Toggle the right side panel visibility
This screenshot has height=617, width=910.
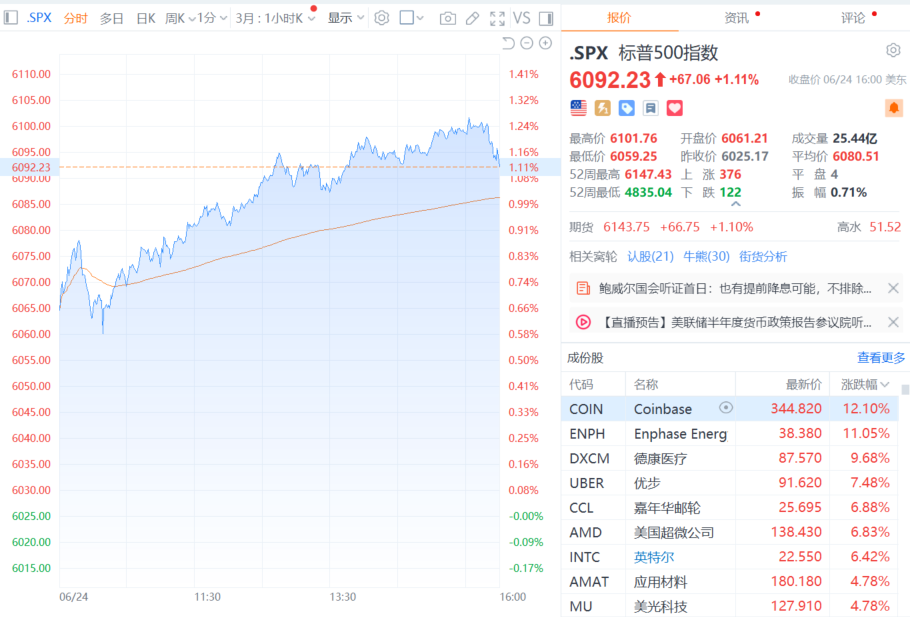coord(545,18)
